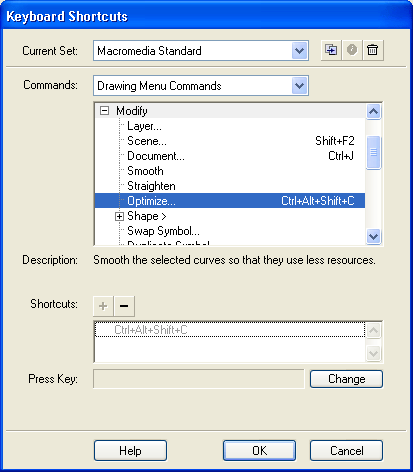
Task: Select the Layer... command
Action: pyautogui.click(x=144, y=126)
